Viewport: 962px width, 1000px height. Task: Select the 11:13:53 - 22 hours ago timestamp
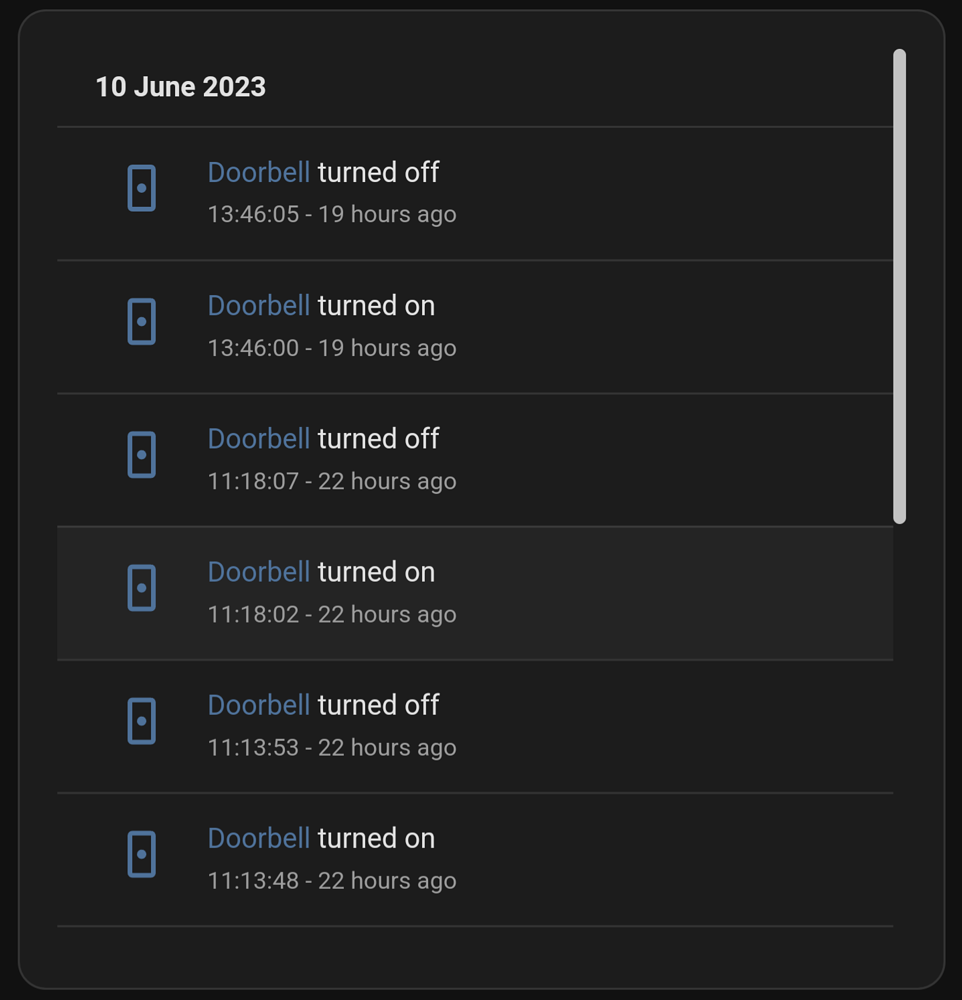(331, 747)
